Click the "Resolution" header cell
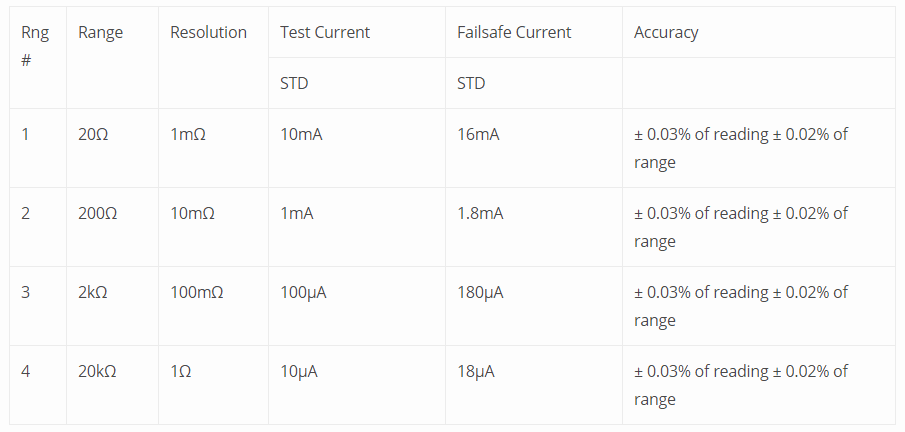The width and height of the screenshot is (905, 432). click(208, 32)
